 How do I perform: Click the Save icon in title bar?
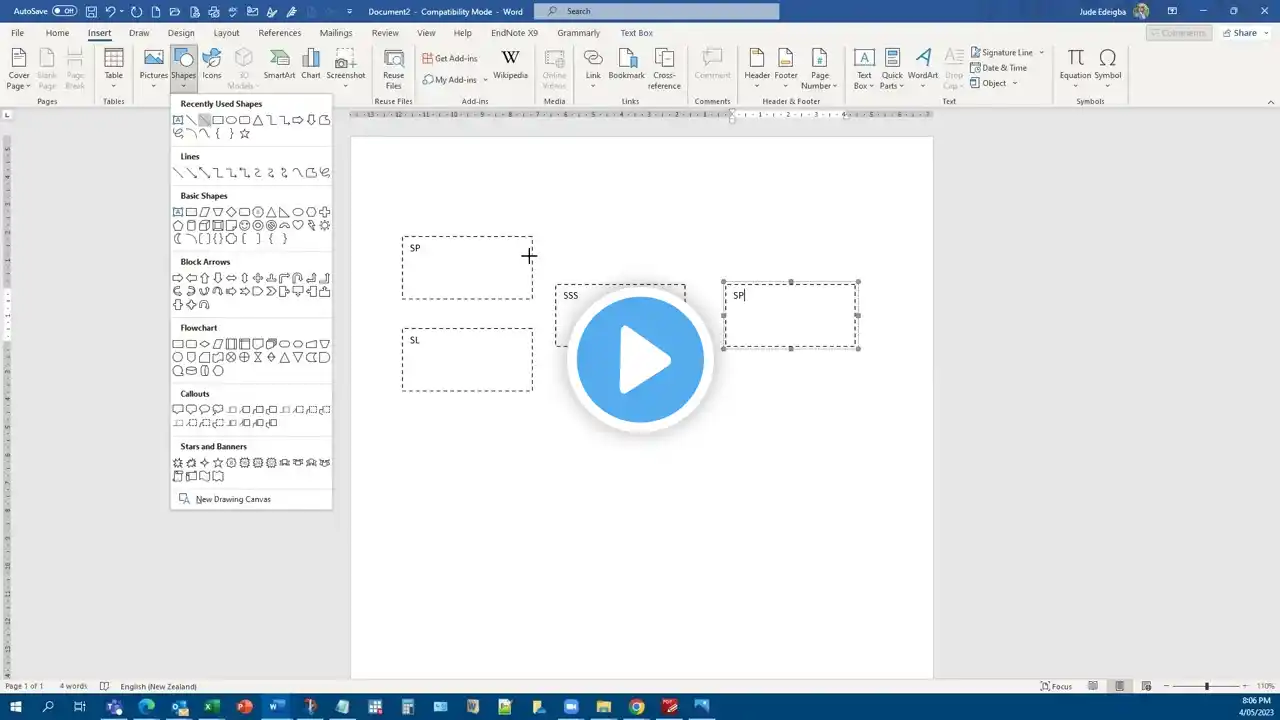(91, 11)
